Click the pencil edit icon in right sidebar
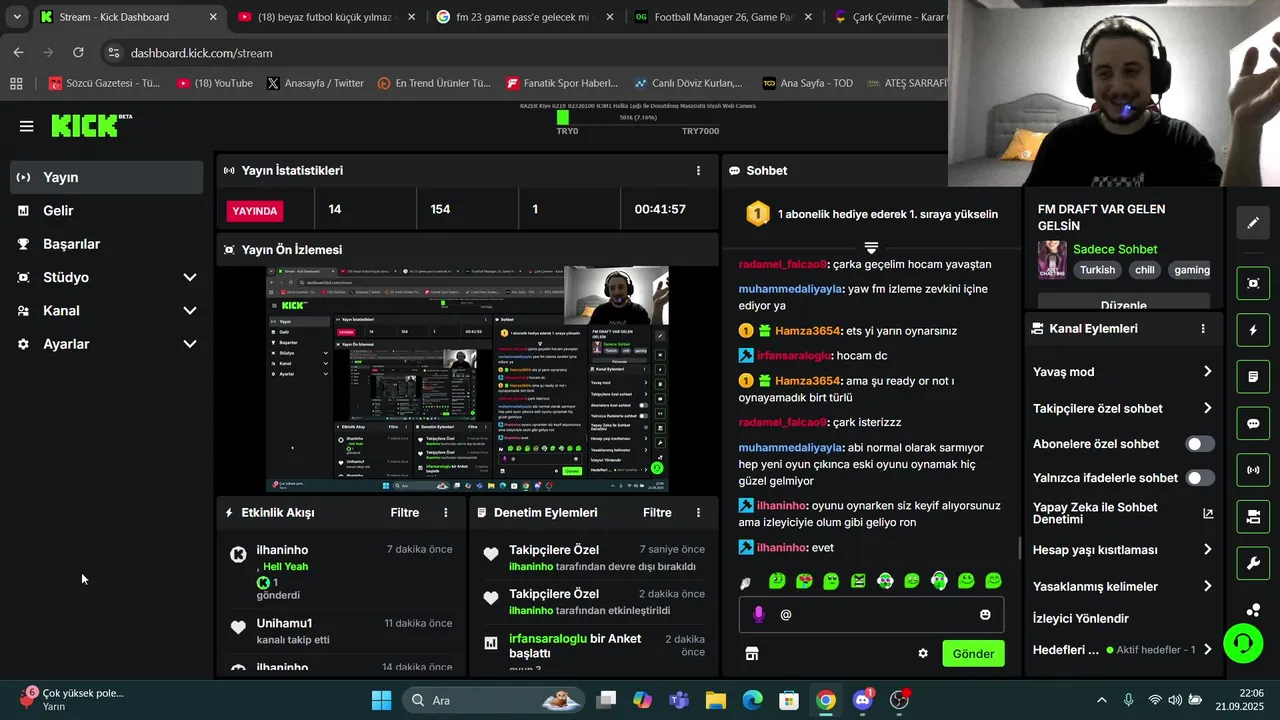The image size is (1280, 720). [x=1253, y=223]
